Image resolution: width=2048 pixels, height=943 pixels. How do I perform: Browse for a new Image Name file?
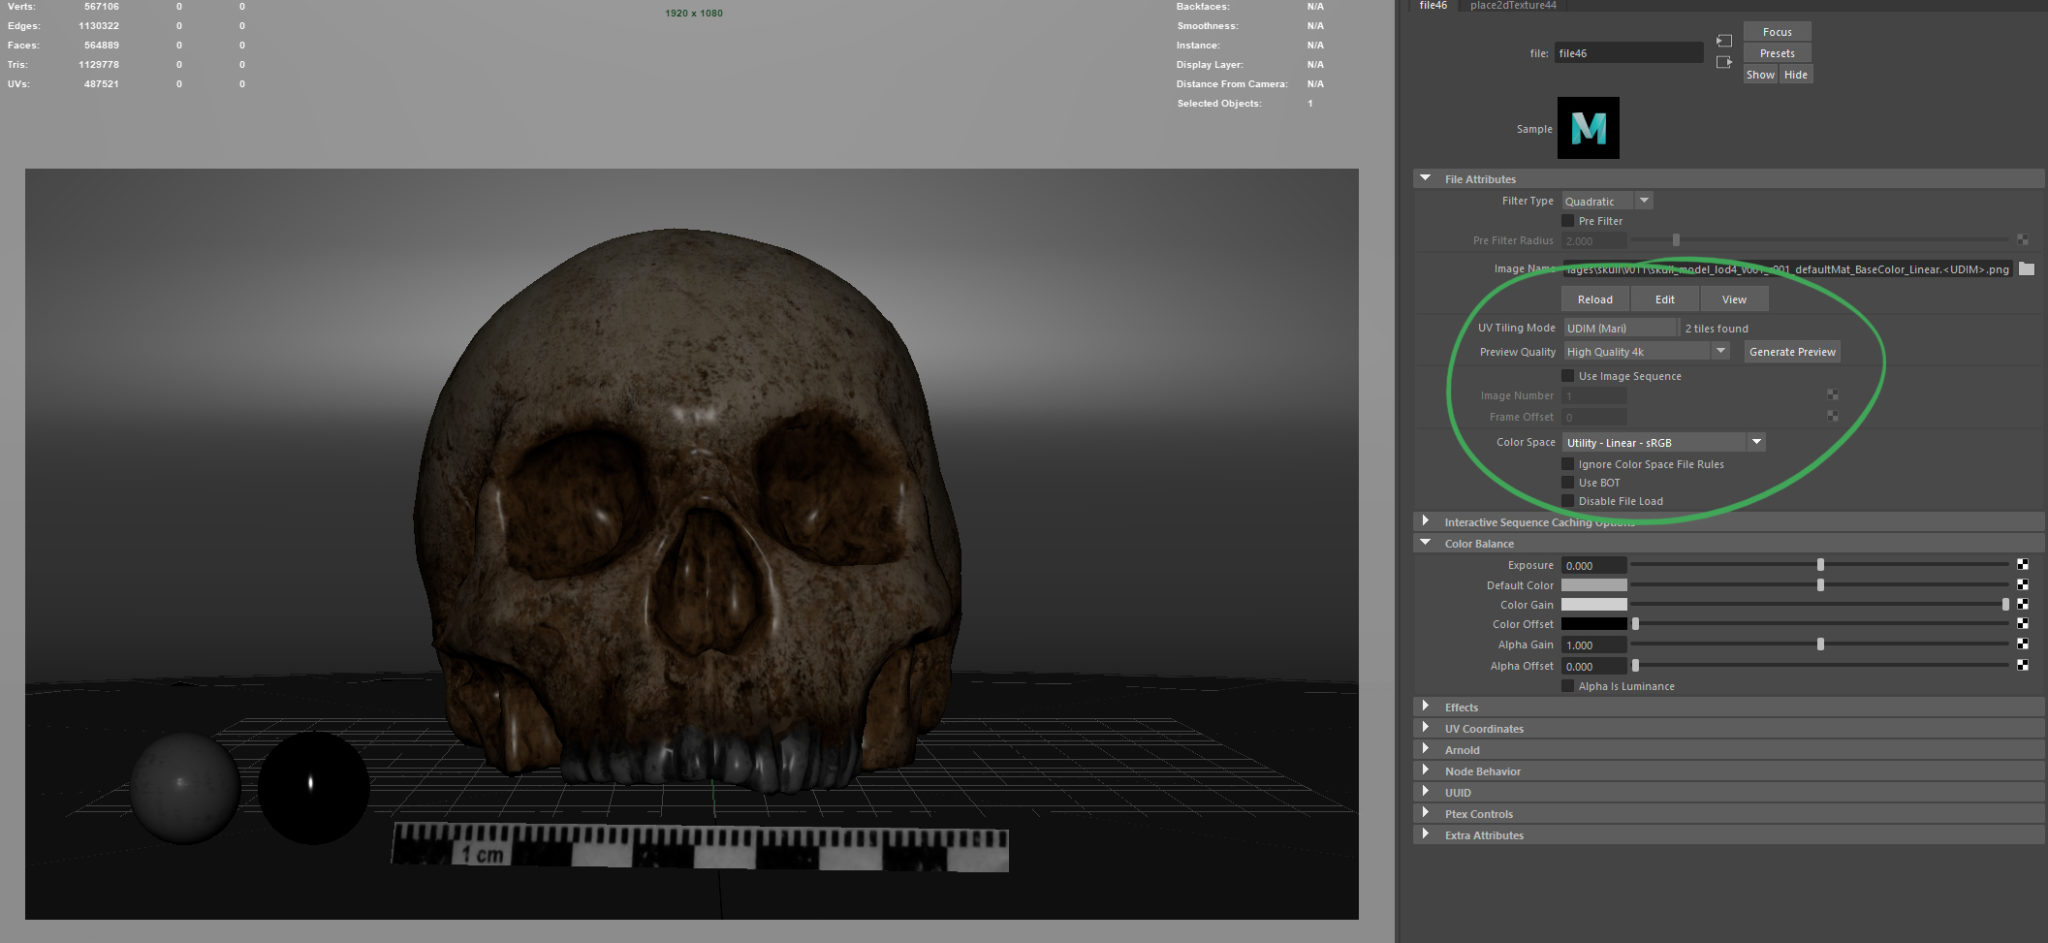pyautogui.click(x=2028, y=269)
